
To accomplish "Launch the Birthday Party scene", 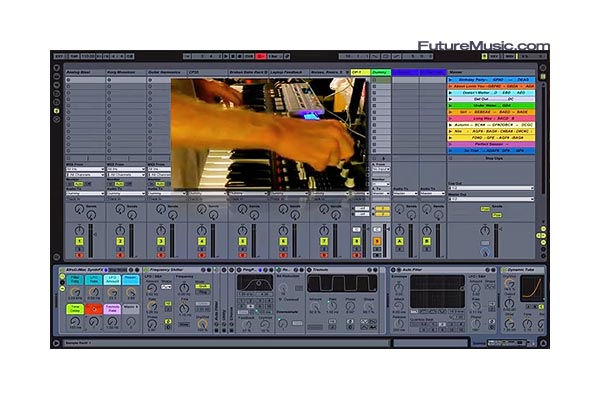I will coord(491,80).
